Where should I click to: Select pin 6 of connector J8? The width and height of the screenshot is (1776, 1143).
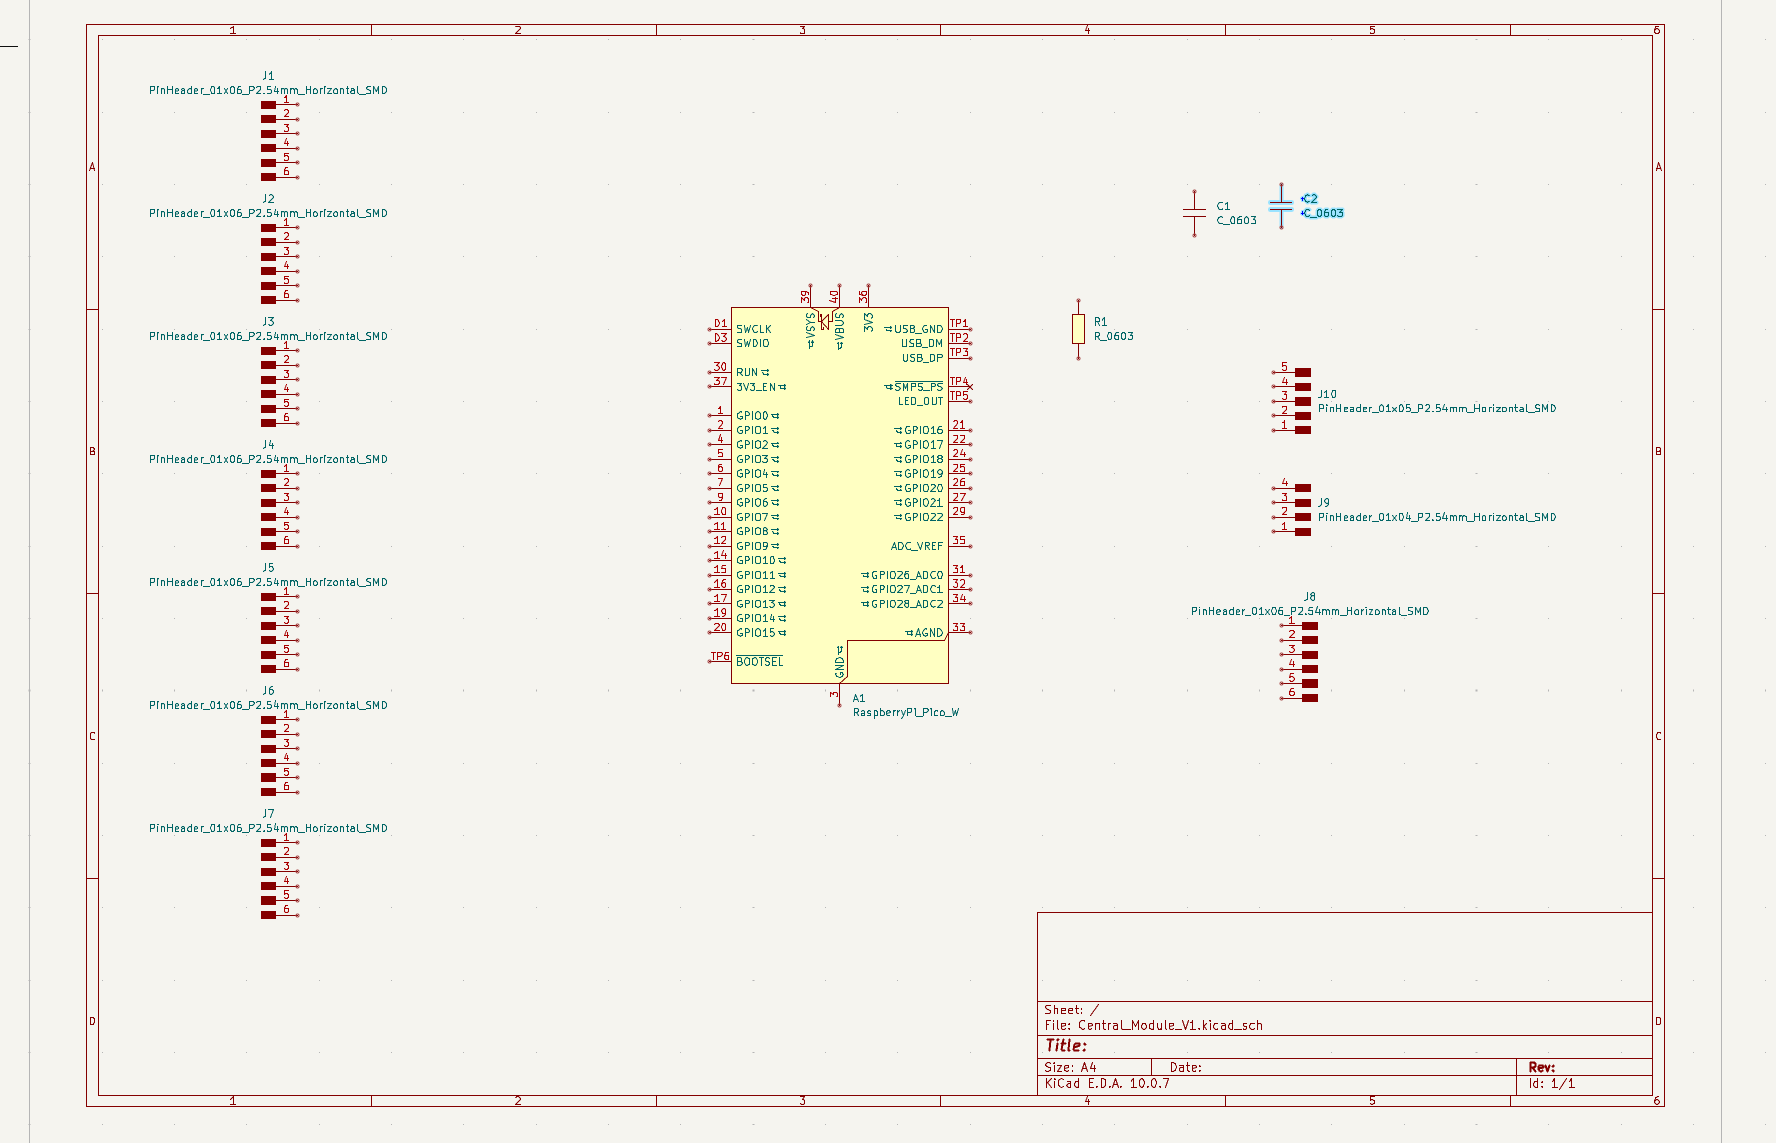coord(1298,697)
